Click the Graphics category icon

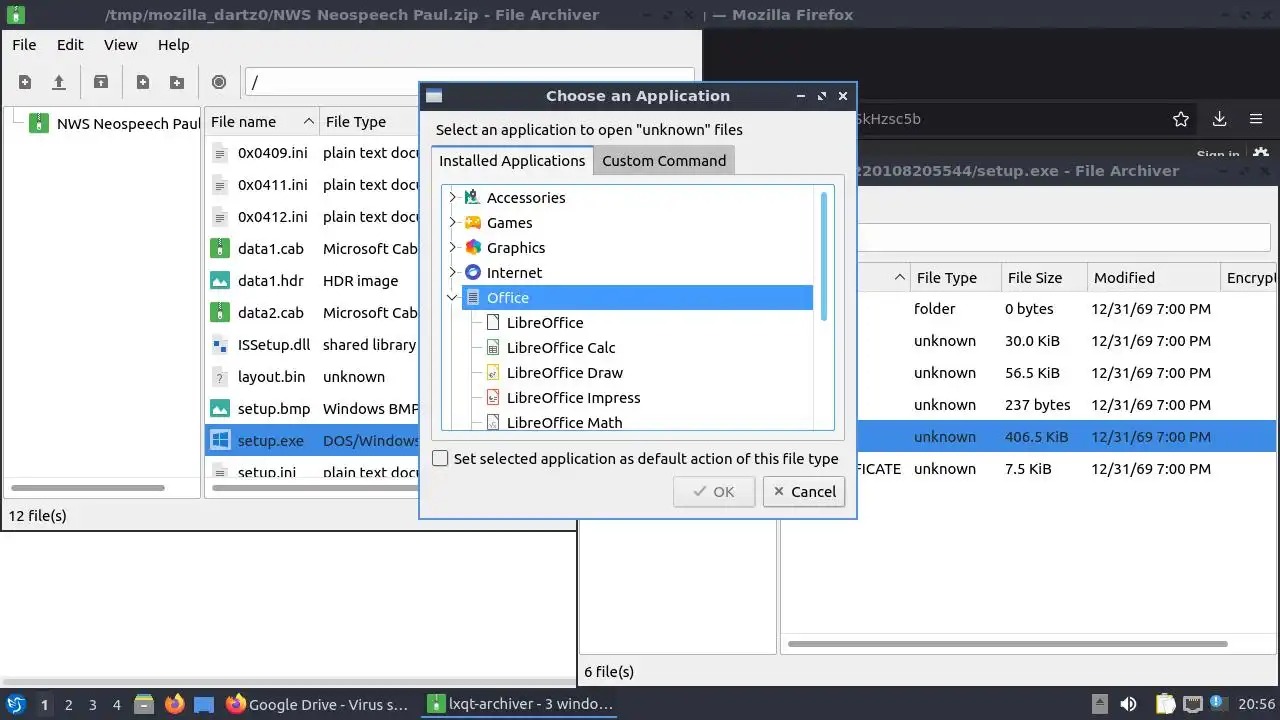pyautogui.click(x=473, y=247)
